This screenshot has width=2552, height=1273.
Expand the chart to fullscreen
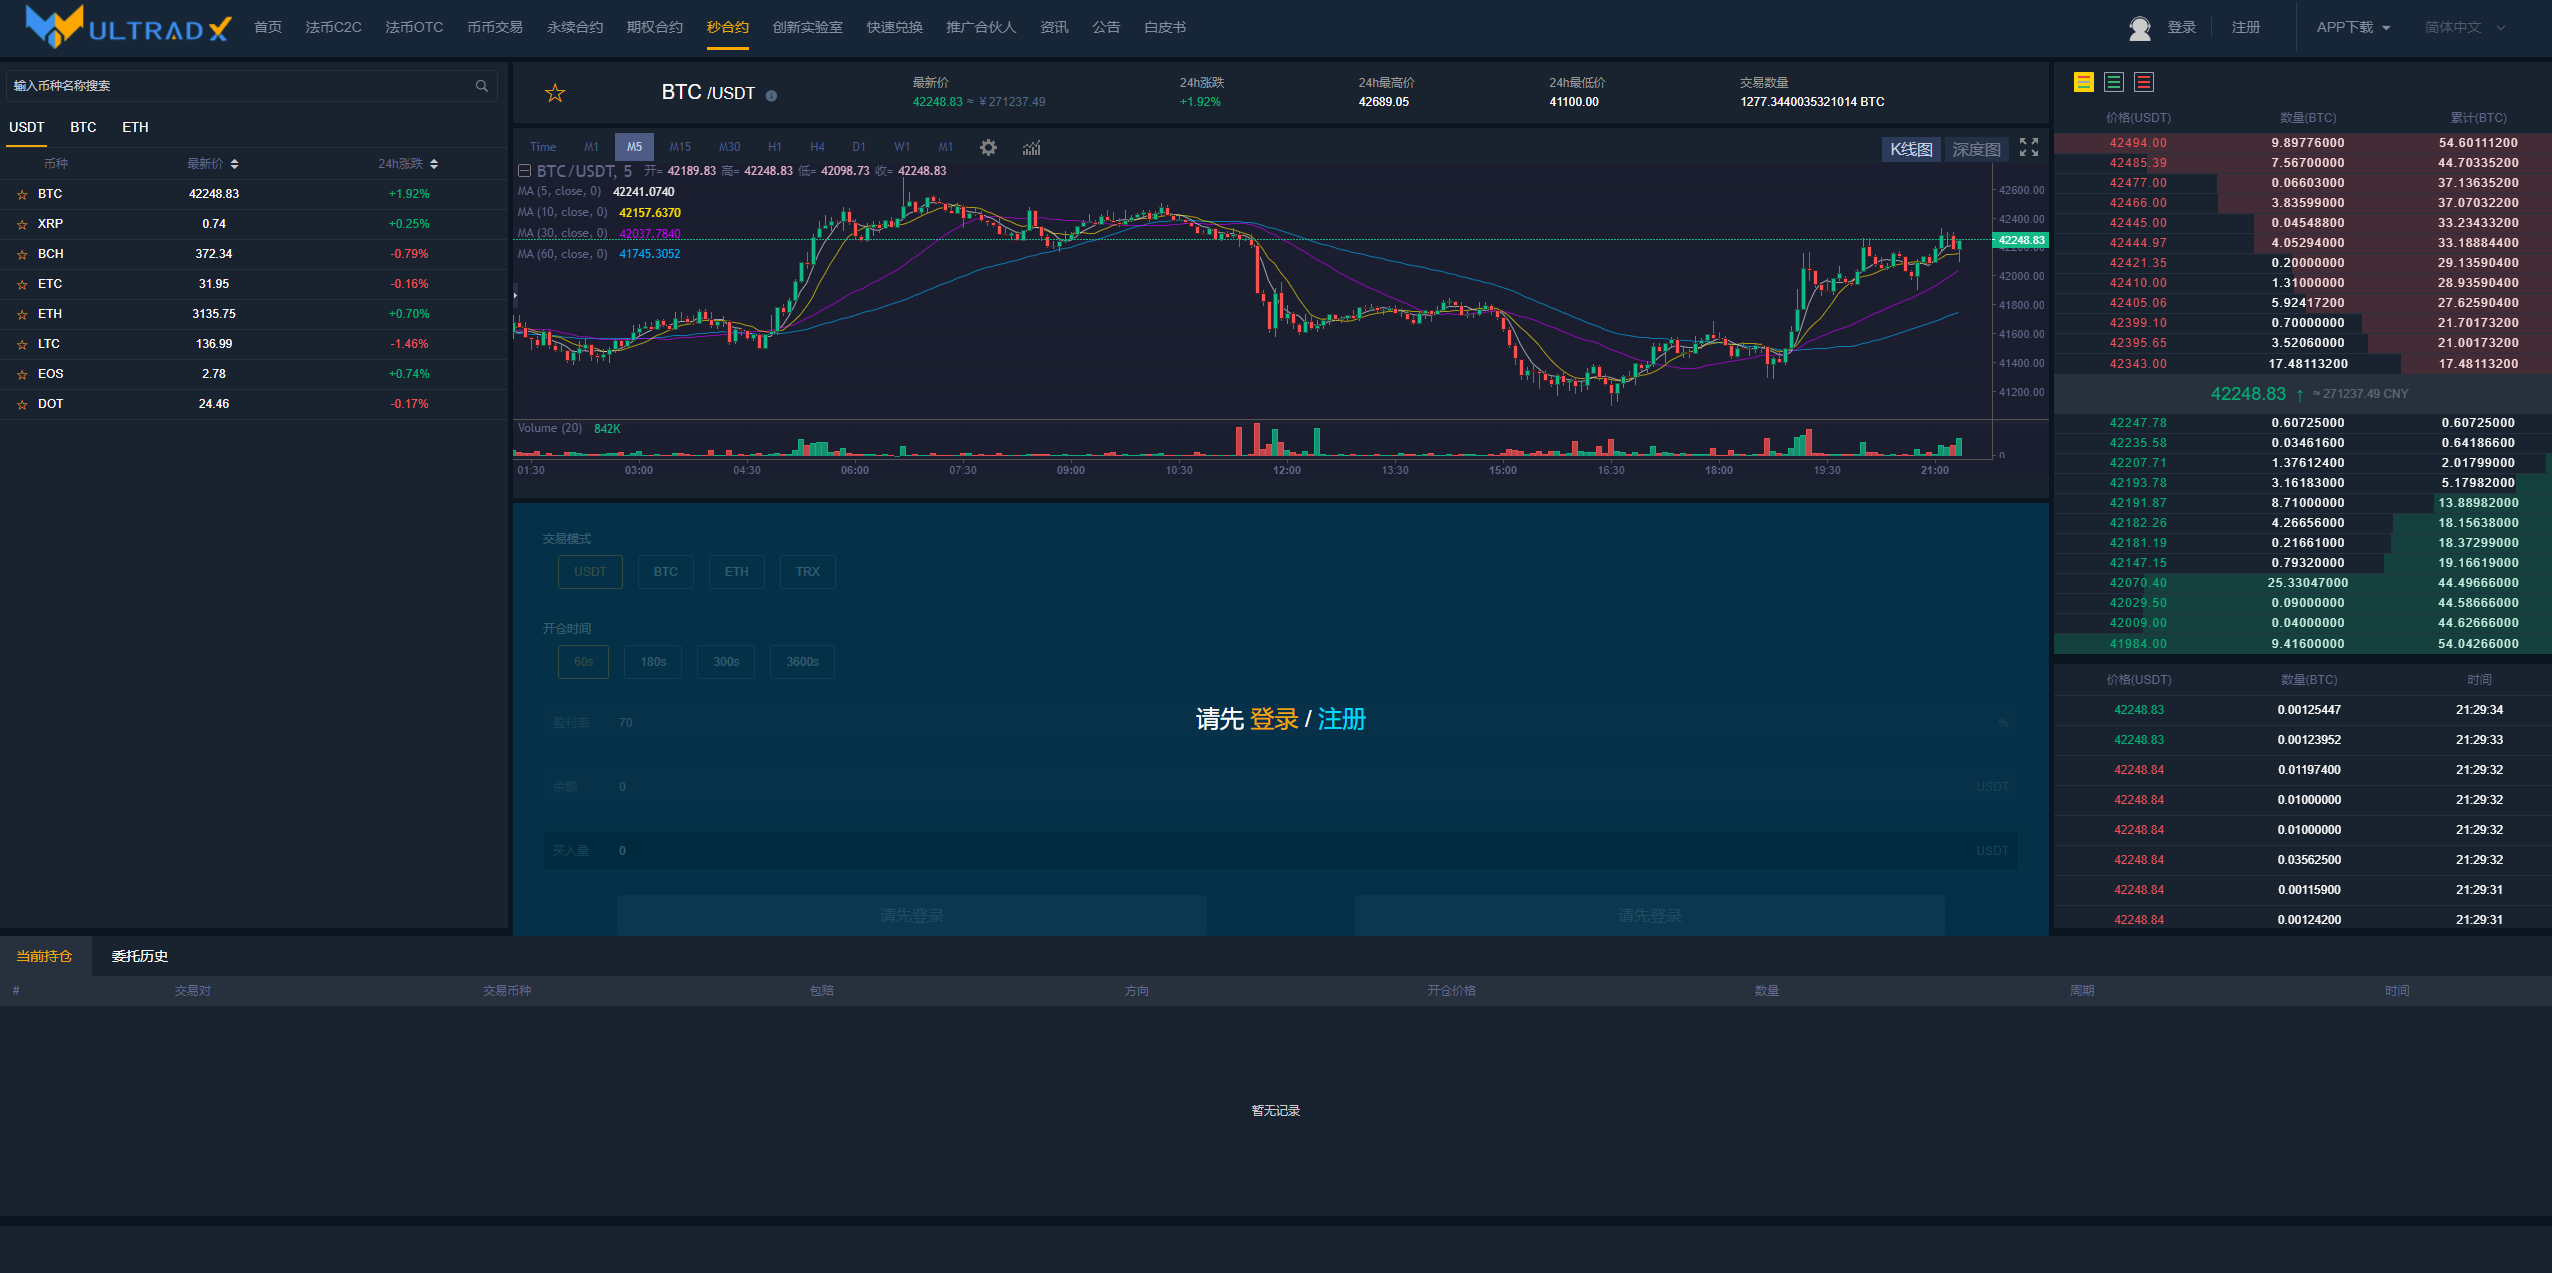[2029, 148]
